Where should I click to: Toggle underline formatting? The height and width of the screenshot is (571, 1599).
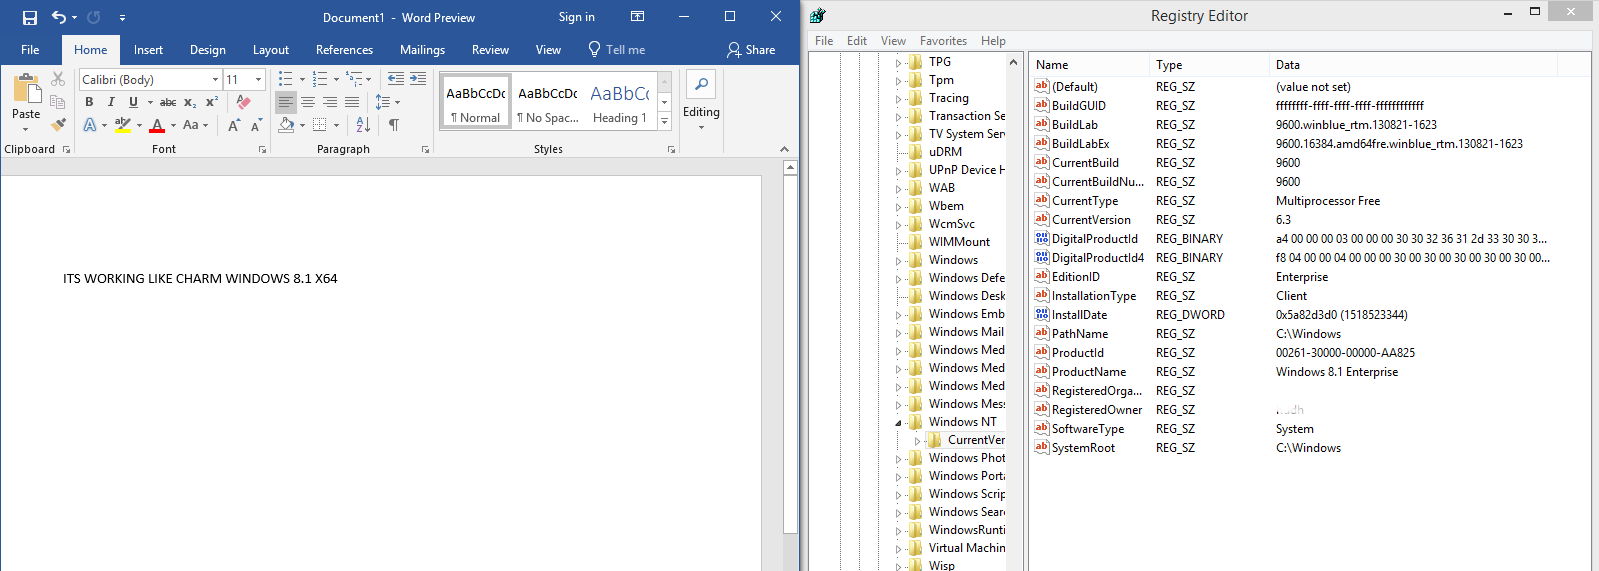(133, 102)
